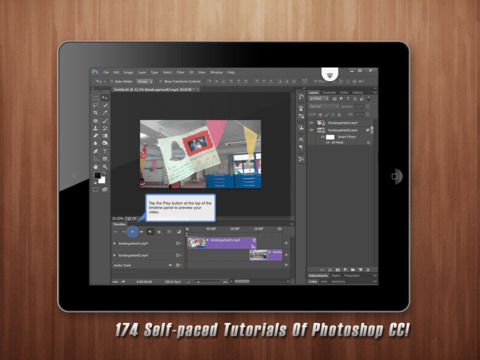480x360 pixels.
Task: Select the Lasso tool
Action: click(96, 105)
